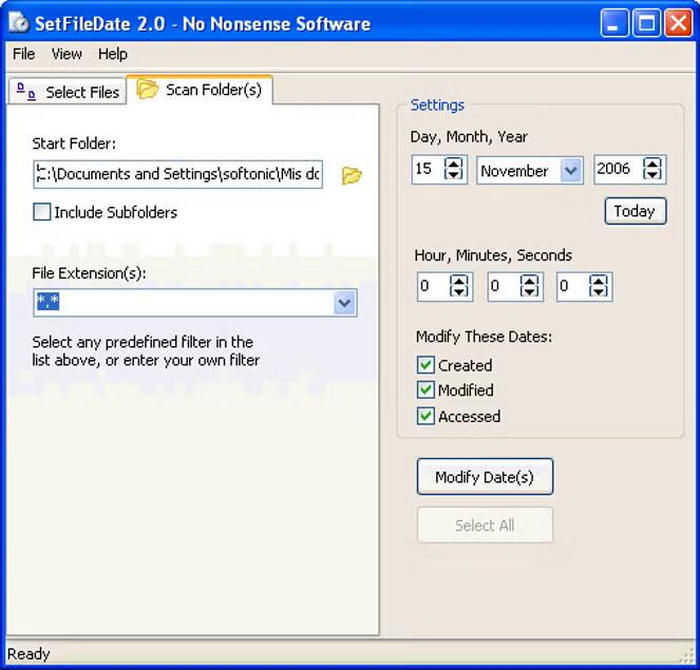Click the Start Folder path field
700x670 pixels.
coord(178,174)
